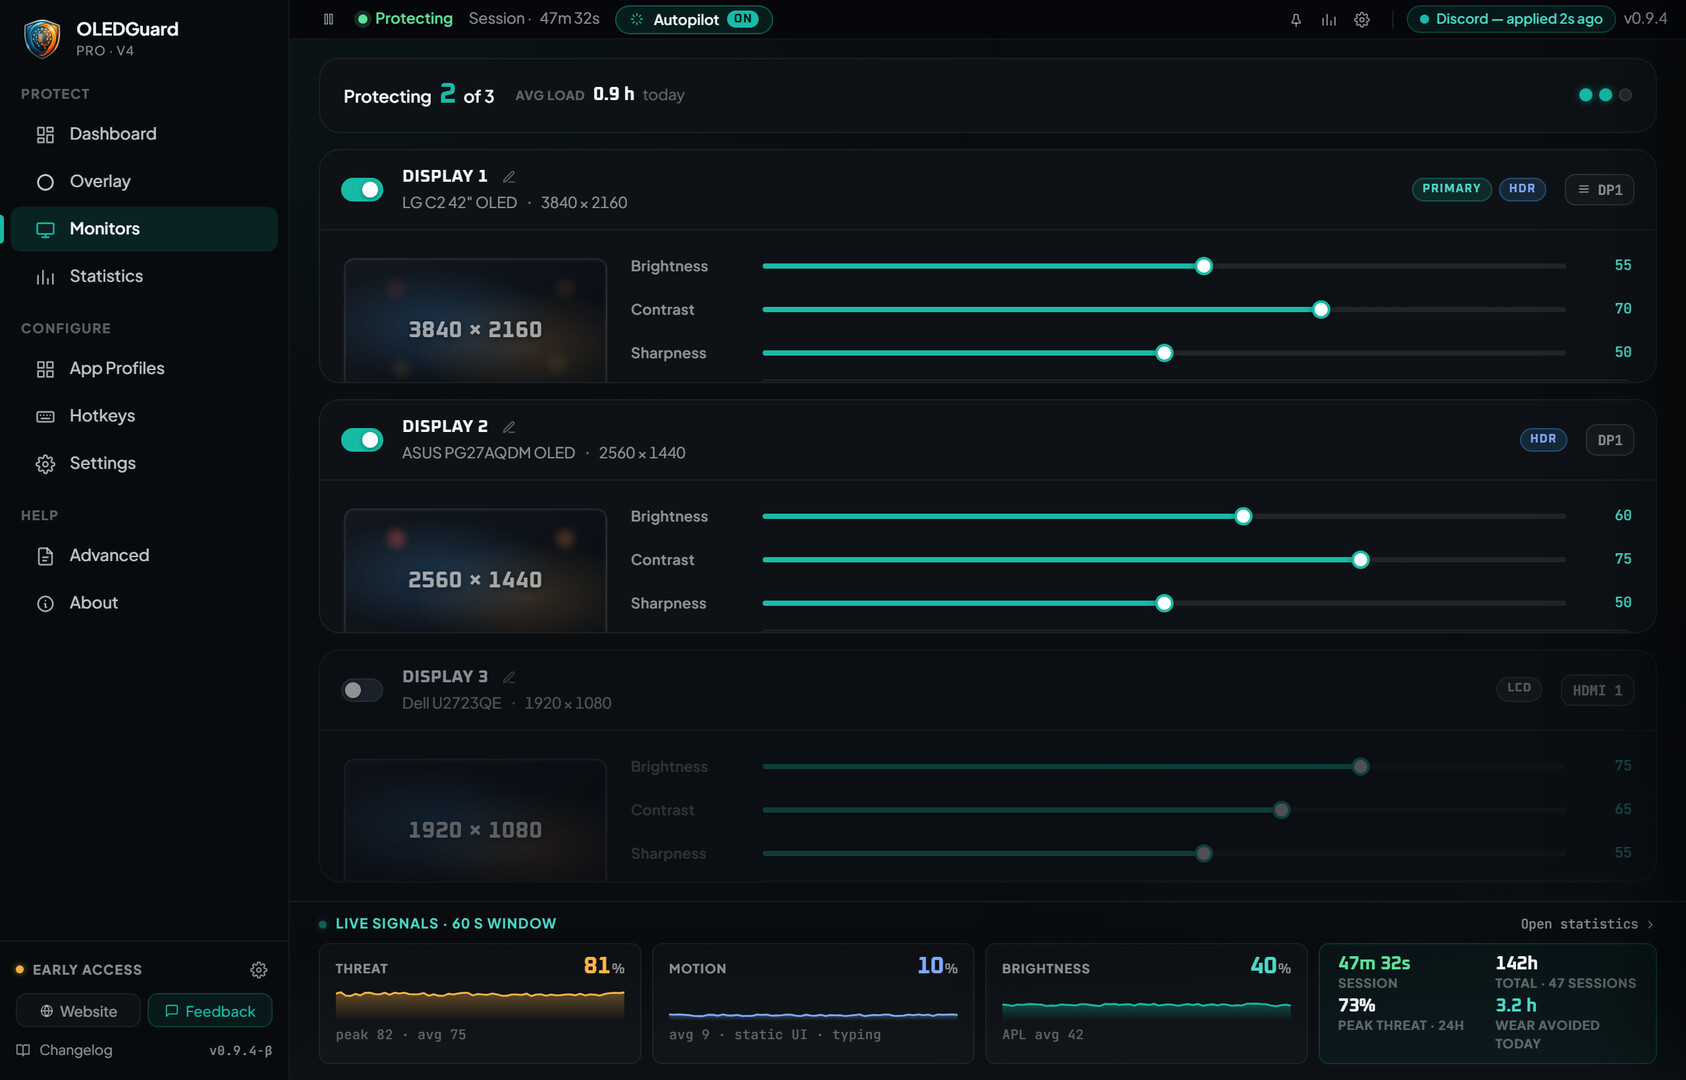Edit Display 2 name pencil icon
The image size is (1686, 1080).
(509, 427)
